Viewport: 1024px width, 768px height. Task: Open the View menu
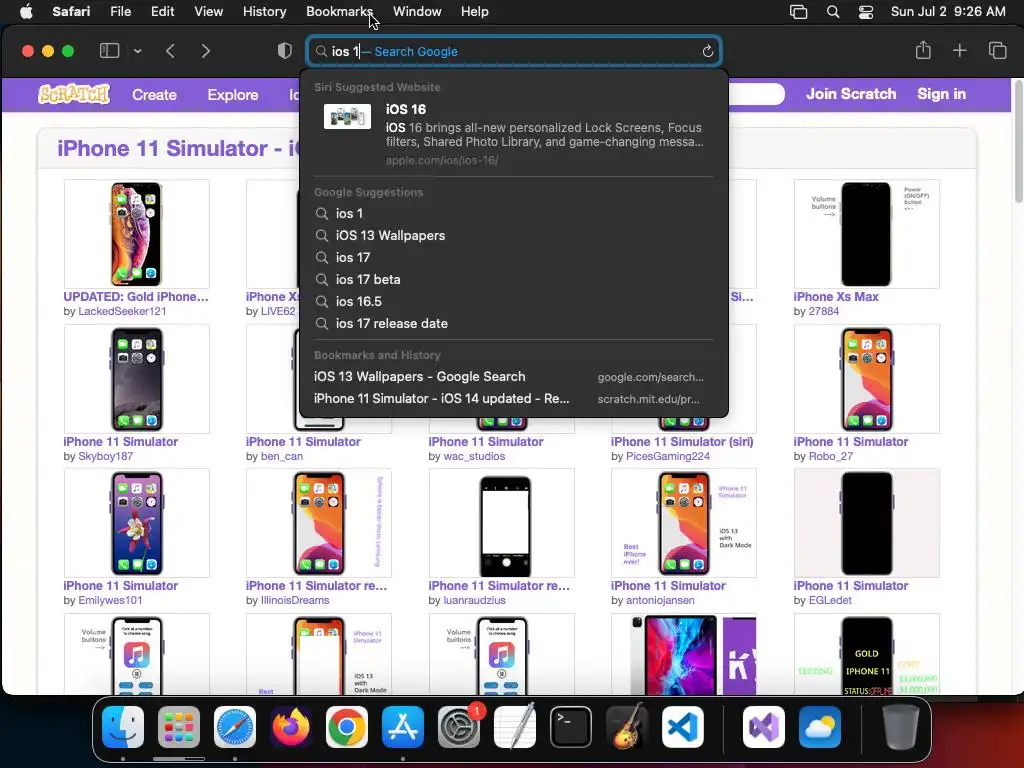tap(208, 12)
